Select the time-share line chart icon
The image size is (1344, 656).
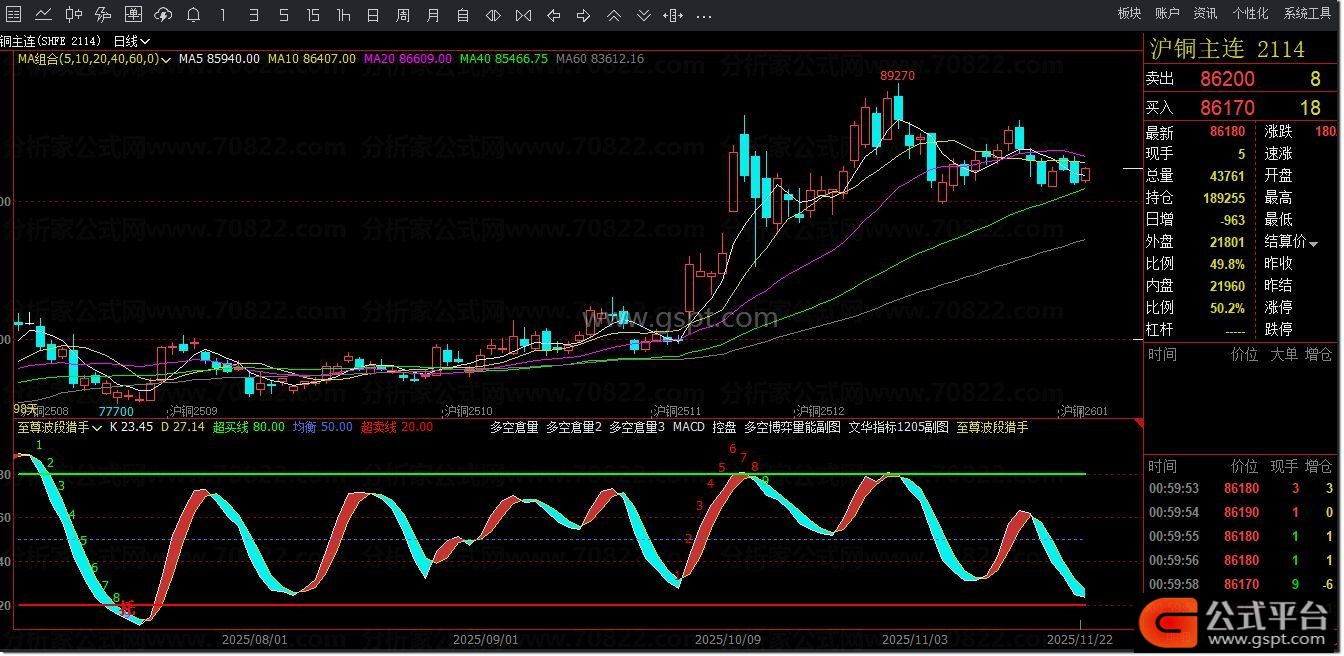point(43,15)
